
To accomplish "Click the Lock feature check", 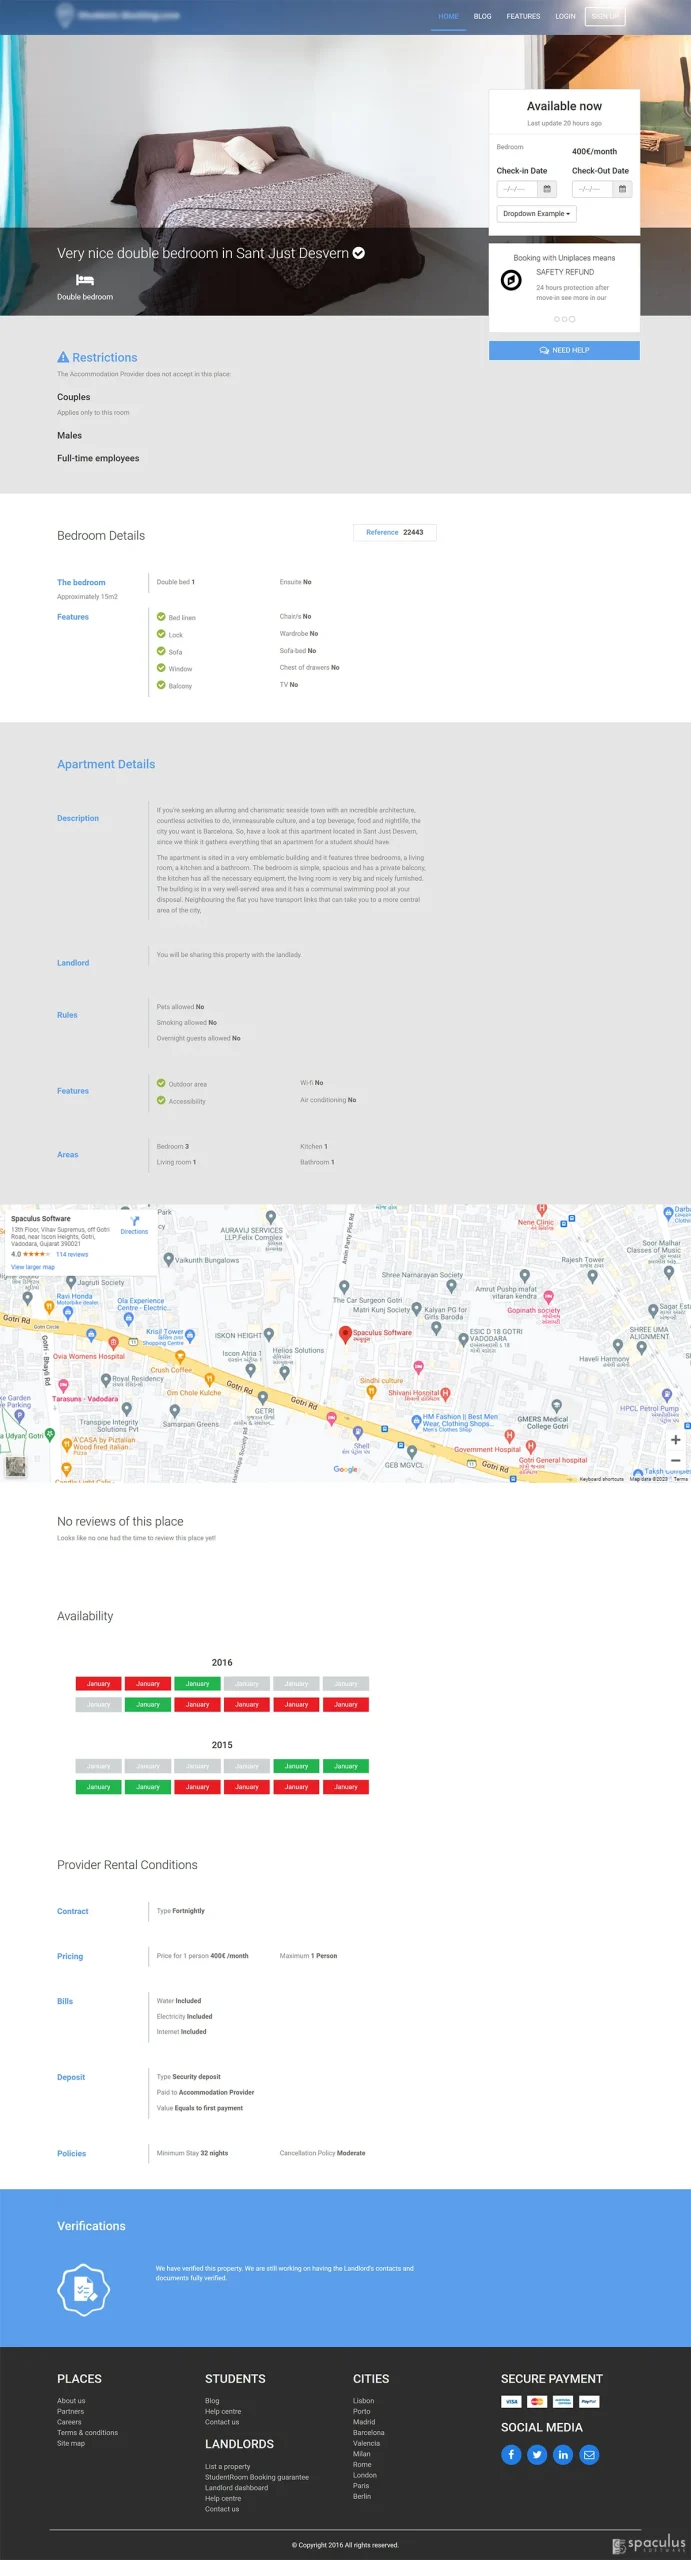I will (161, 634).
